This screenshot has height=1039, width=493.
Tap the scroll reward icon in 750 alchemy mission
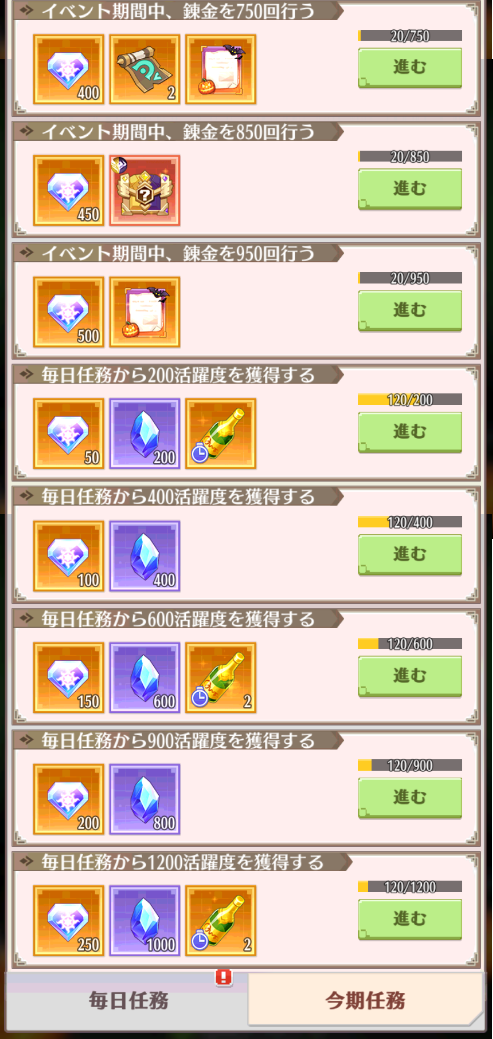point(144,70)
